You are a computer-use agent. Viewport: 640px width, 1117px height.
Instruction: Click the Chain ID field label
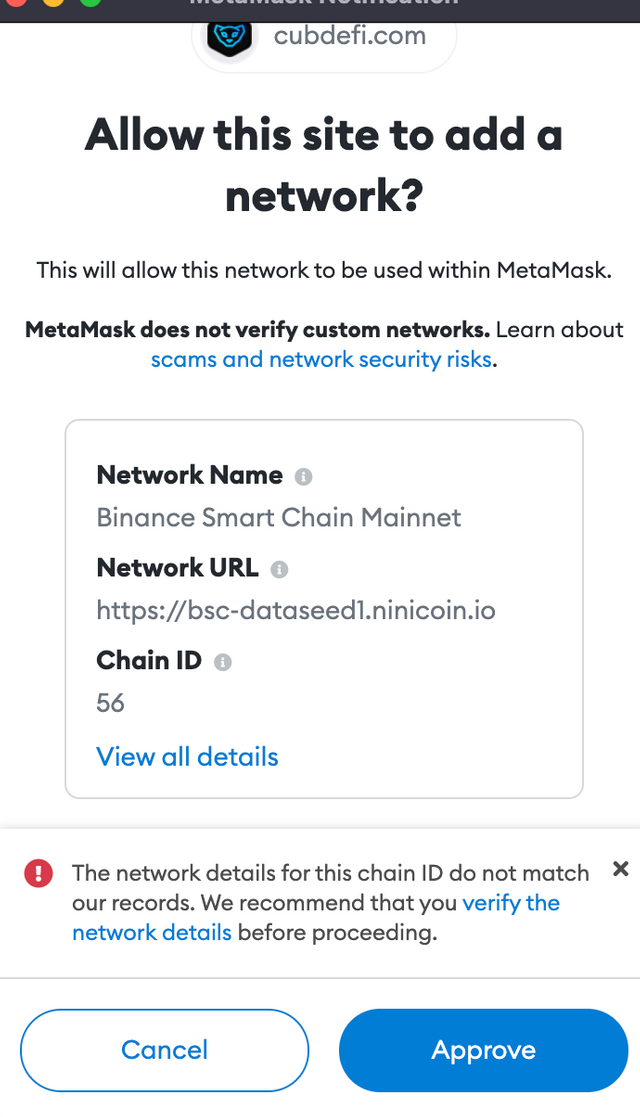coord(149,660)
